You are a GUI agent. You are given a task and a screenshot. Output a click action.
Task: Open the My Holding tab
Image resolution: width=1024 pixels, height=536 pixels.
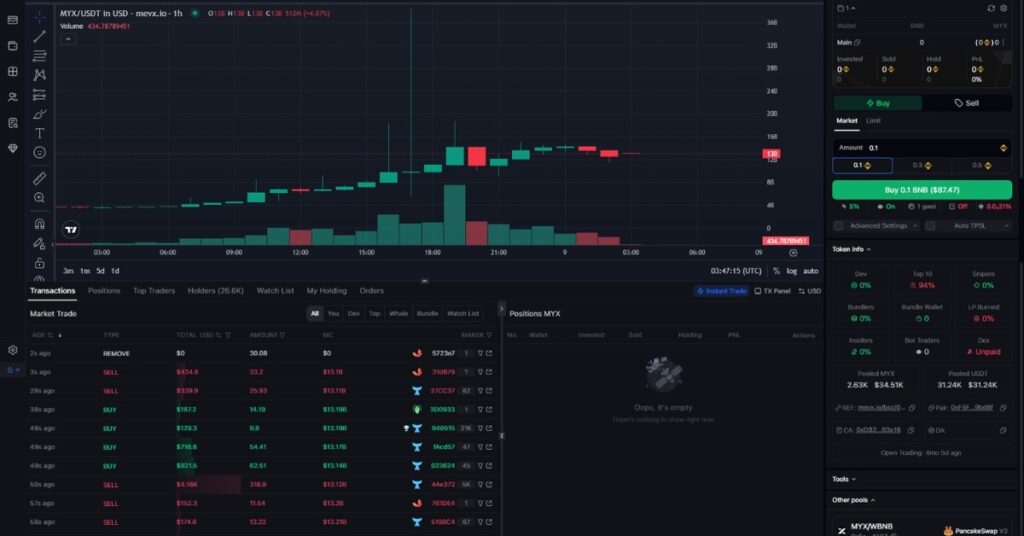[327, 291]
